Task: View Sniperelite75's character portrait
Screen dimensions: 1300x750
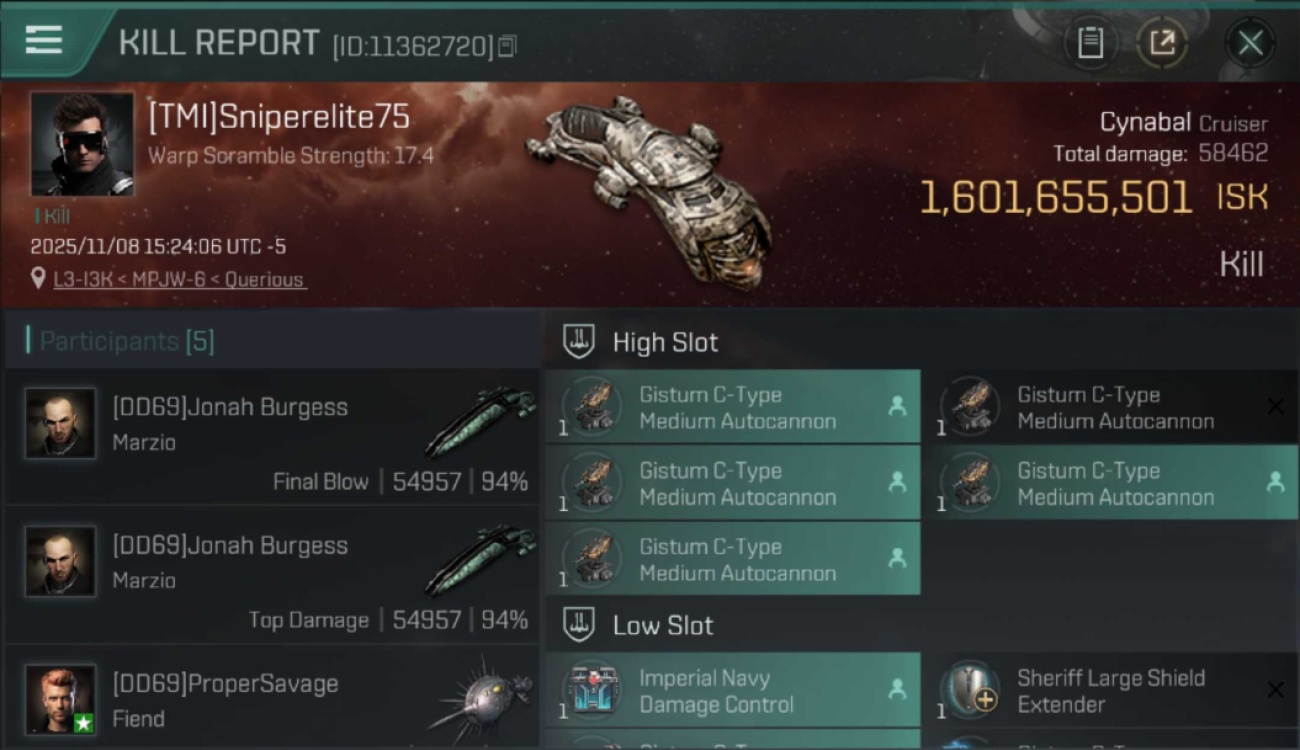Action: tap(81, 144)
